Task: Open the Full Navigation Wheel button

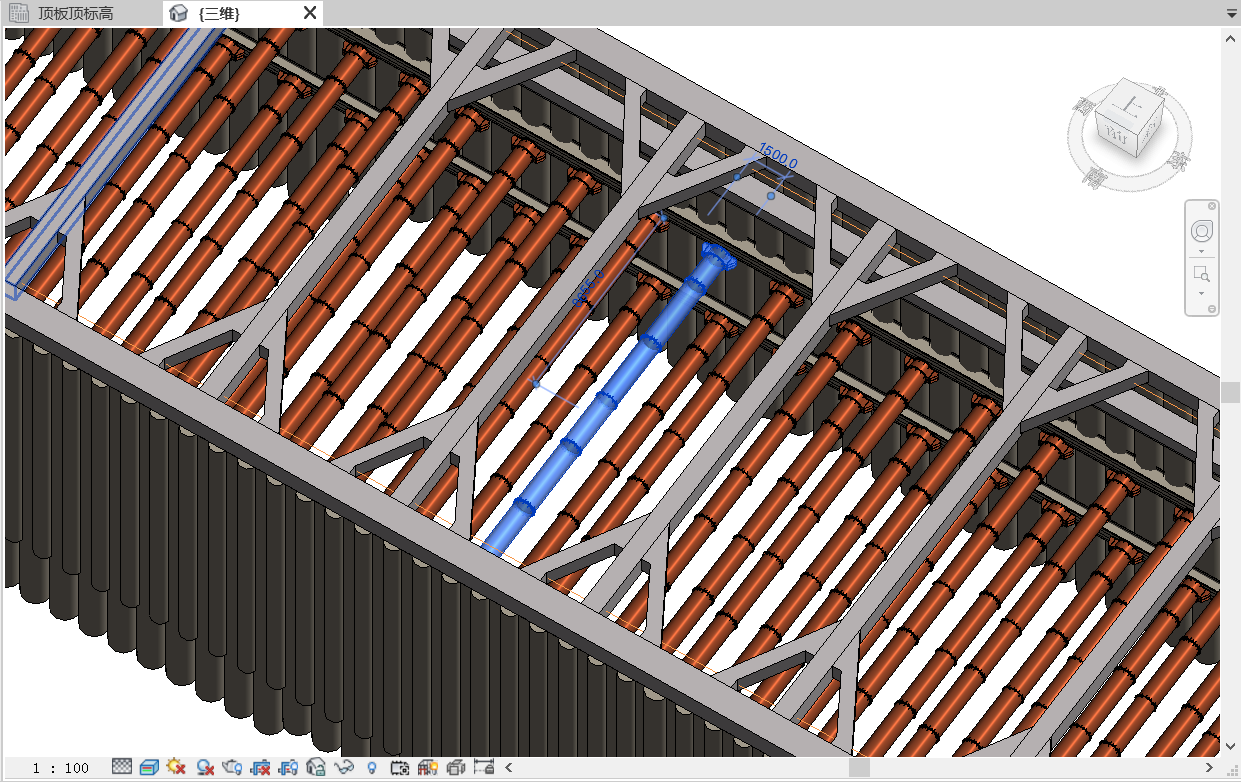Action: click(1202, 230)
